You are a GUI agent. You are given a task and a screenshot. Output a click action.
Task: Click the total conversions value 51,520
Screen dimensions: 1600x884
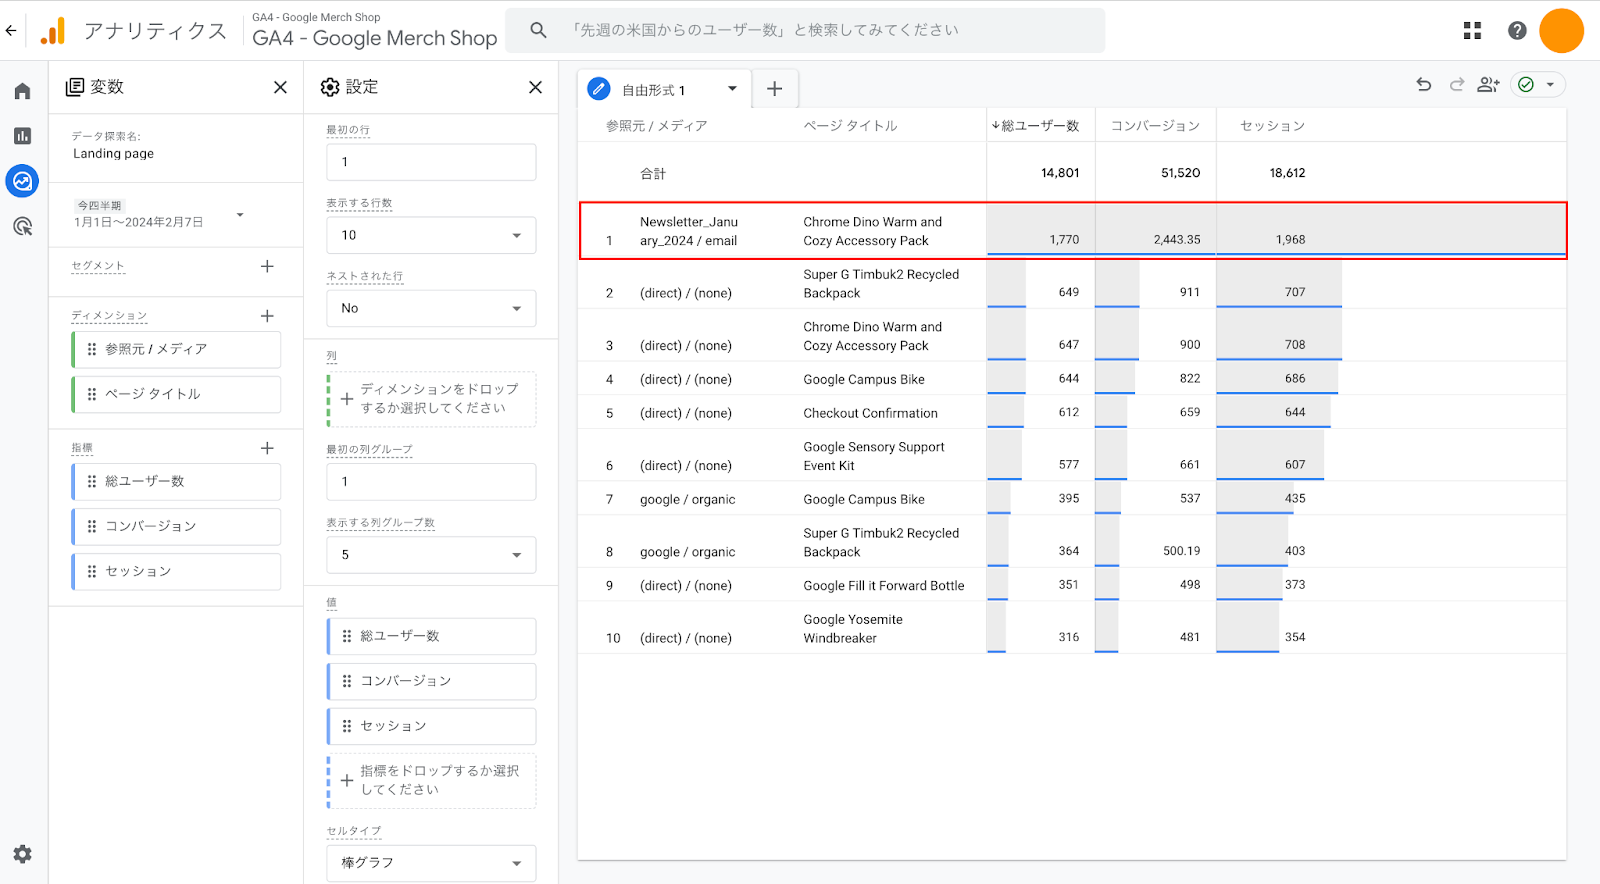[x=1180, y=173]
